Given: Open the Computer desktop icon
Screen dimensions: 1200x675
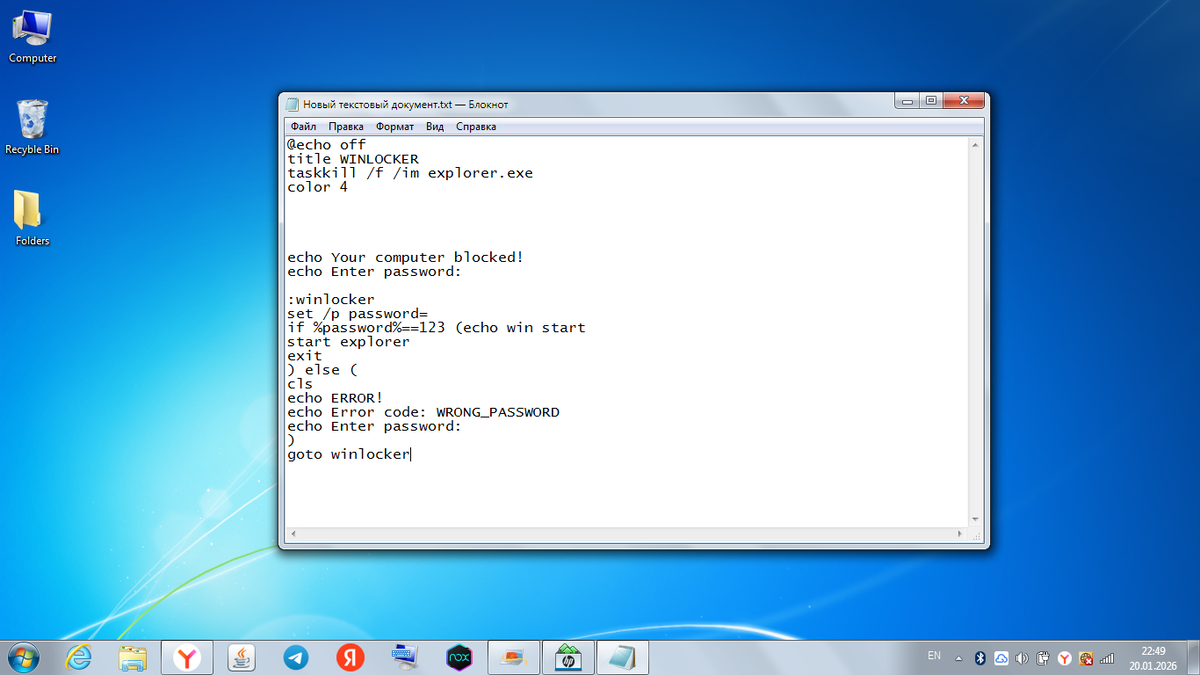Looking at the screenshot, I should (x=32, y=35).
